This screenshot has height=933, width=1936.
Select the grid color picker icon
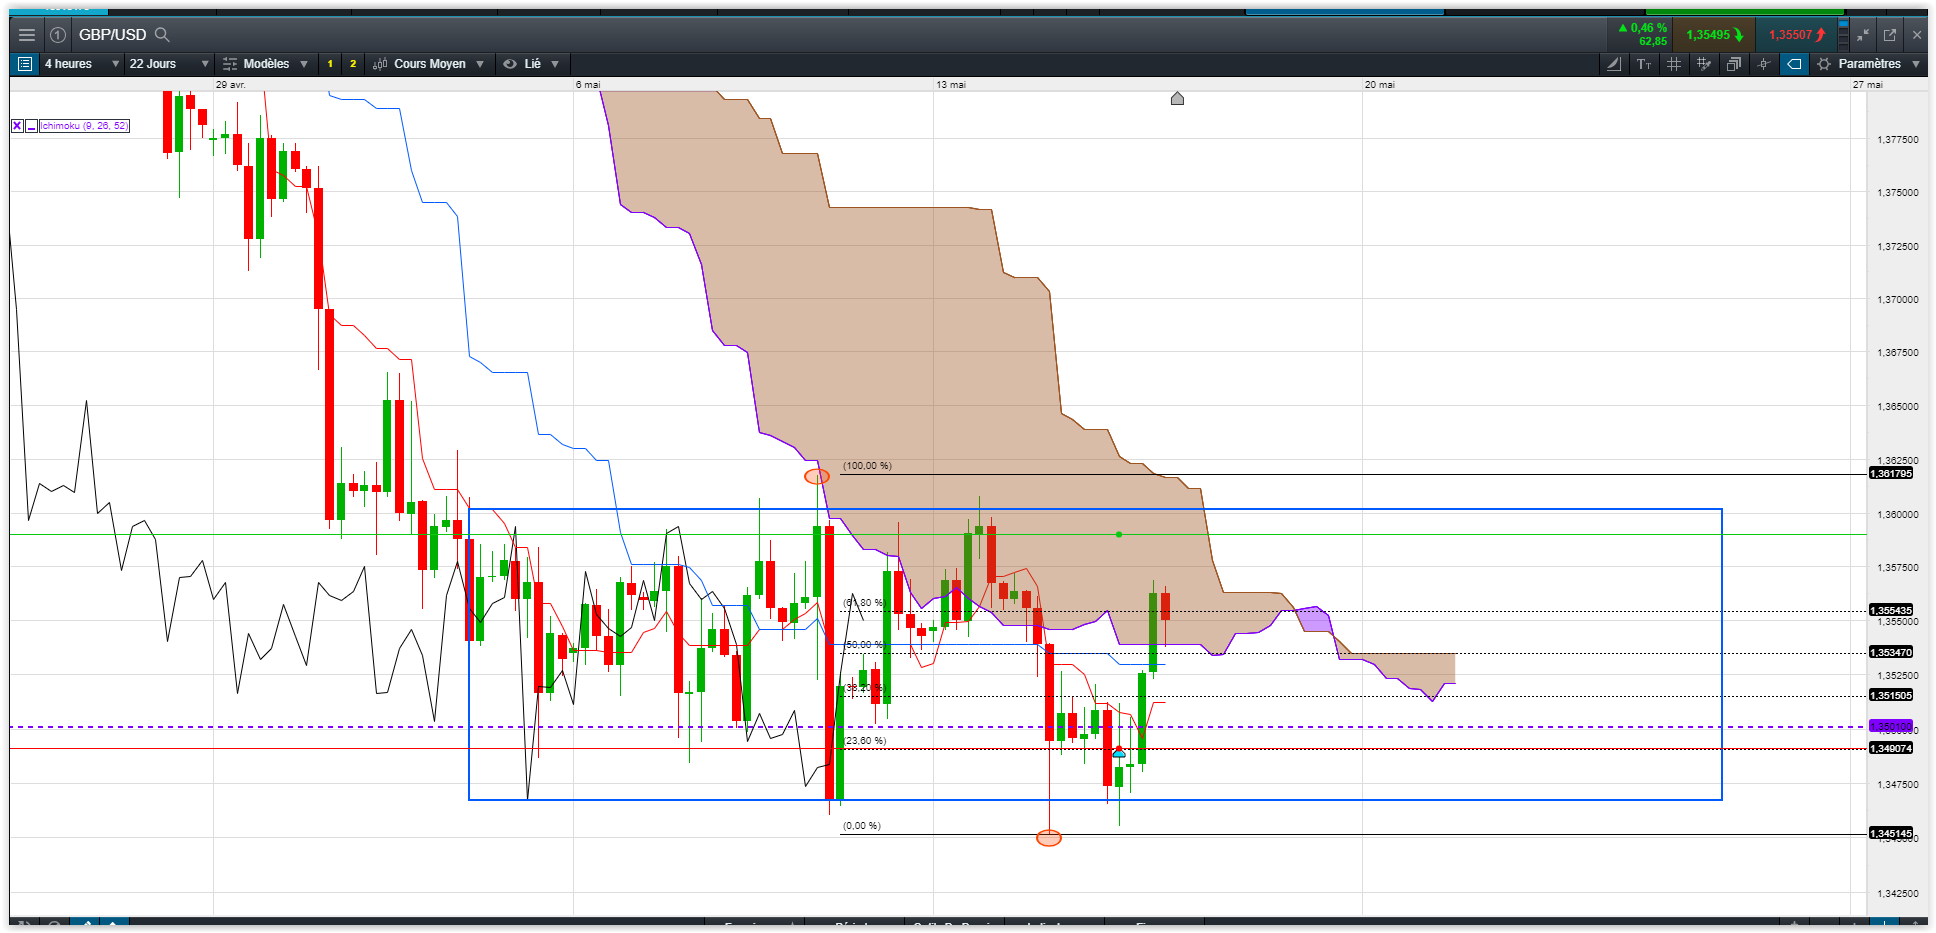1704,64
